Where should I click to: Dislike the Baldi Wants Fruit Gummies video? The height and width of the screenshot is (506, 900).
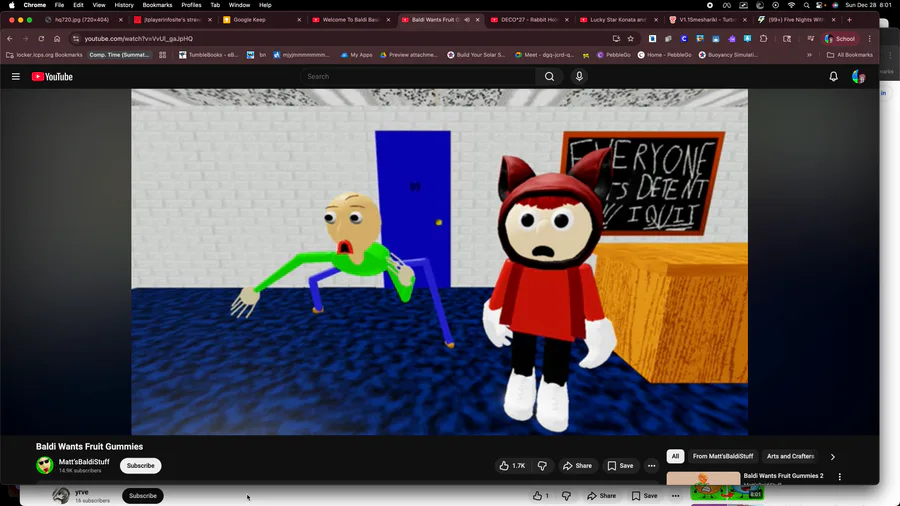click(542, 466)
